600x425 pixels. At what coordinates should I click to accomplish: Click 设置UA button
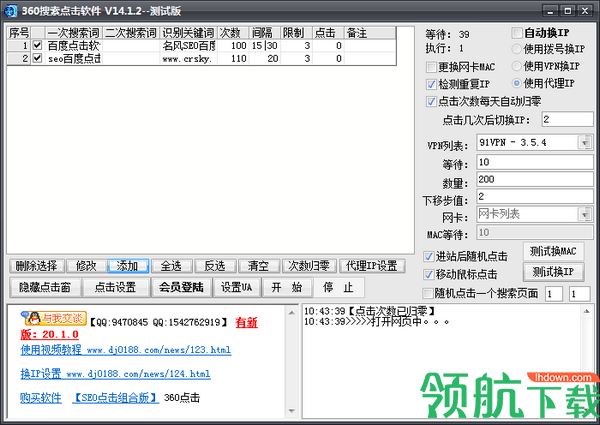coord(237,287)
